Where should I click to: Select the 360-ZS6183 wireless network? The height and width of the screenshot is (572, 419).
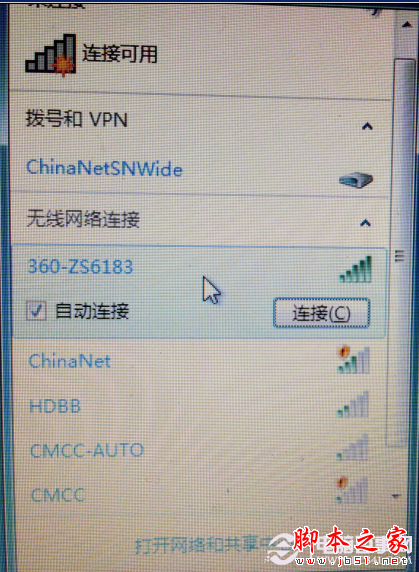coord(81,266)
